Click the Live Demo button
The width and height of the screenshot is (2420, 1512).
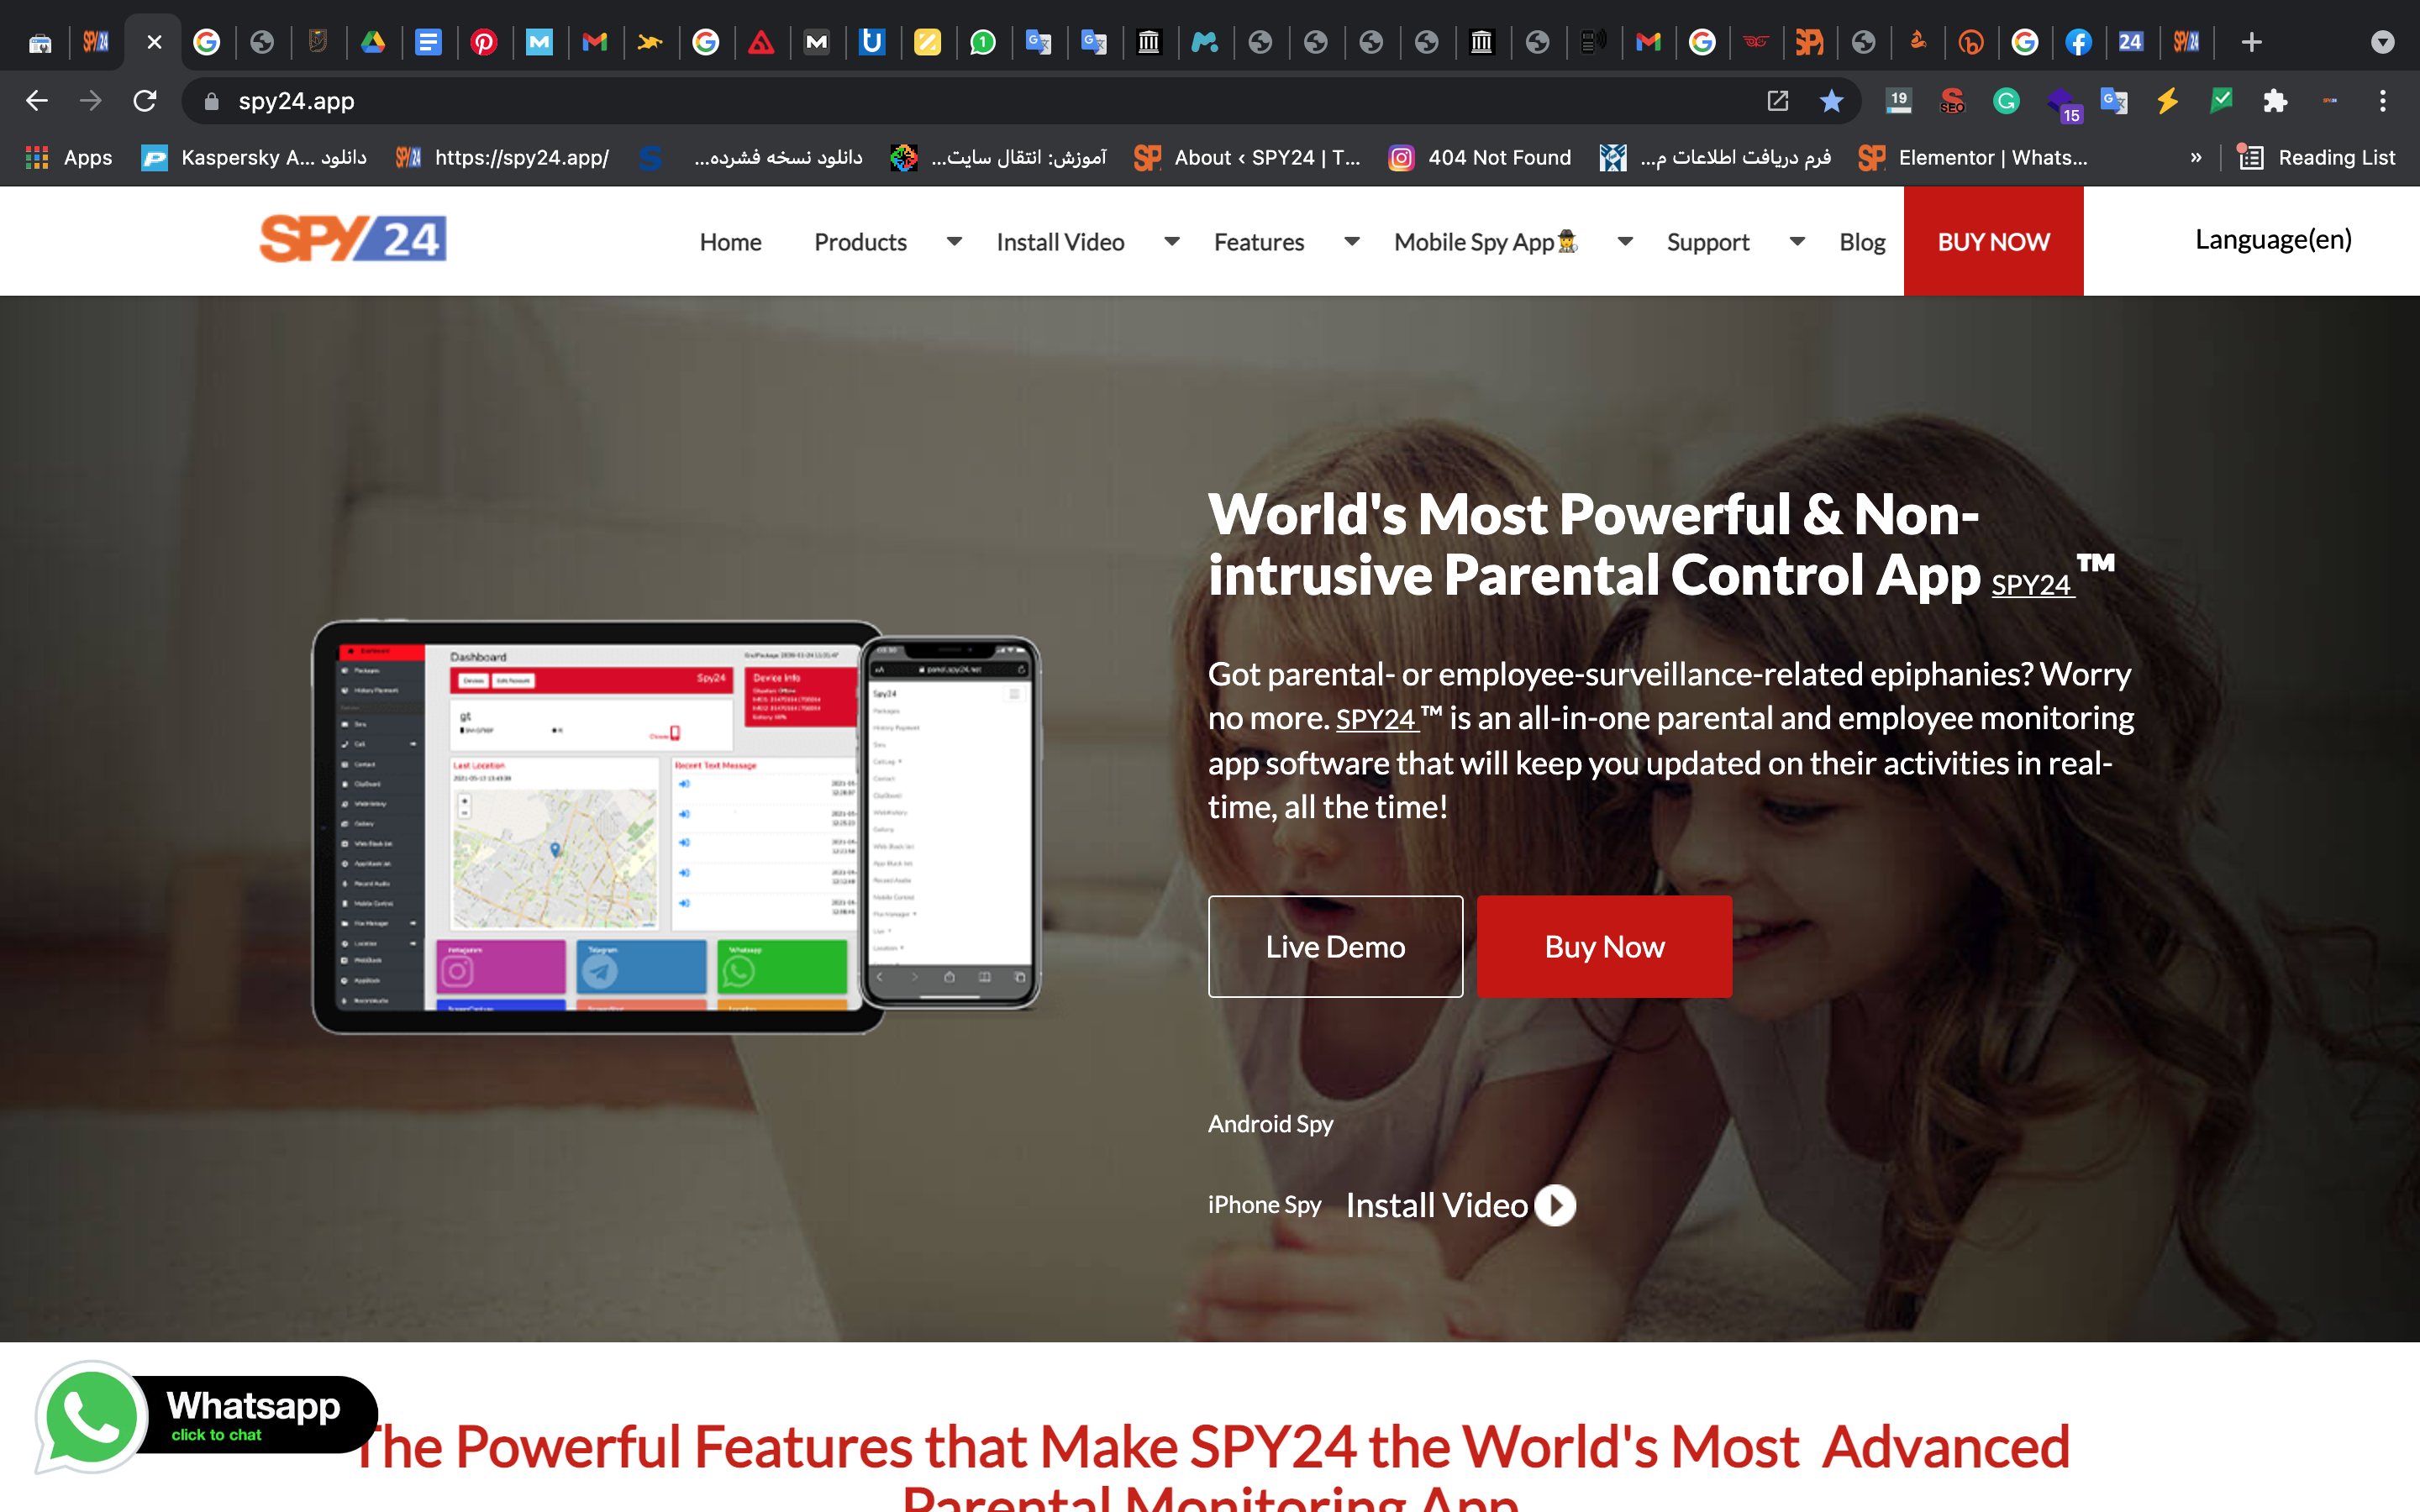pos(1335,946)
